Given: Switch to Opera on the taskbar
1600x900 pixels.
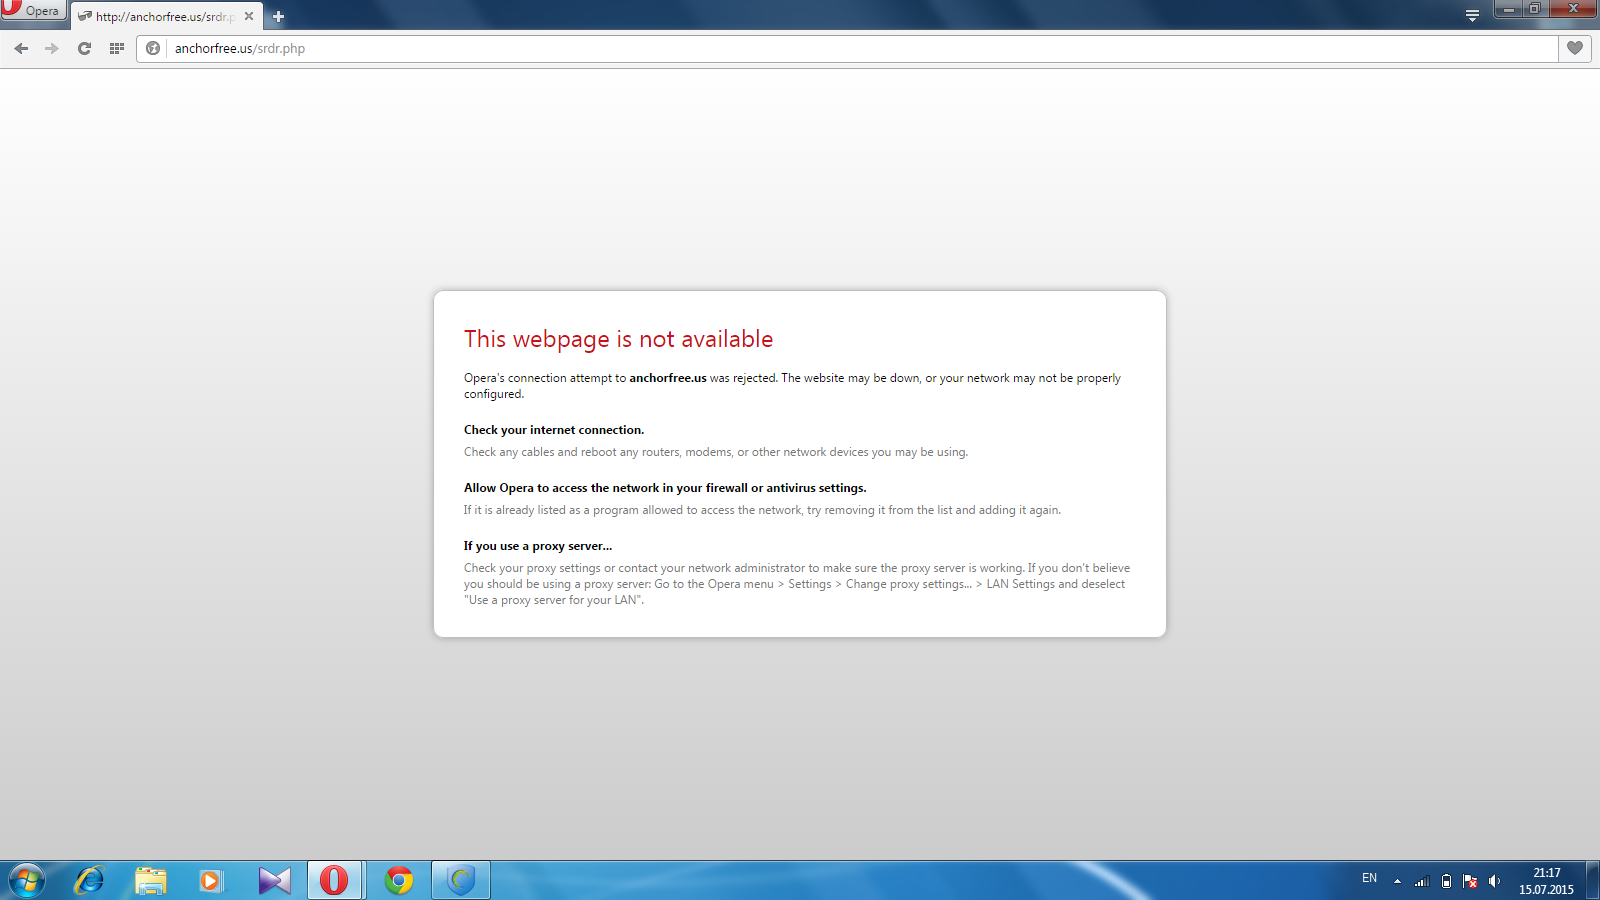Looking at the screenshot, I should (334, 880).
